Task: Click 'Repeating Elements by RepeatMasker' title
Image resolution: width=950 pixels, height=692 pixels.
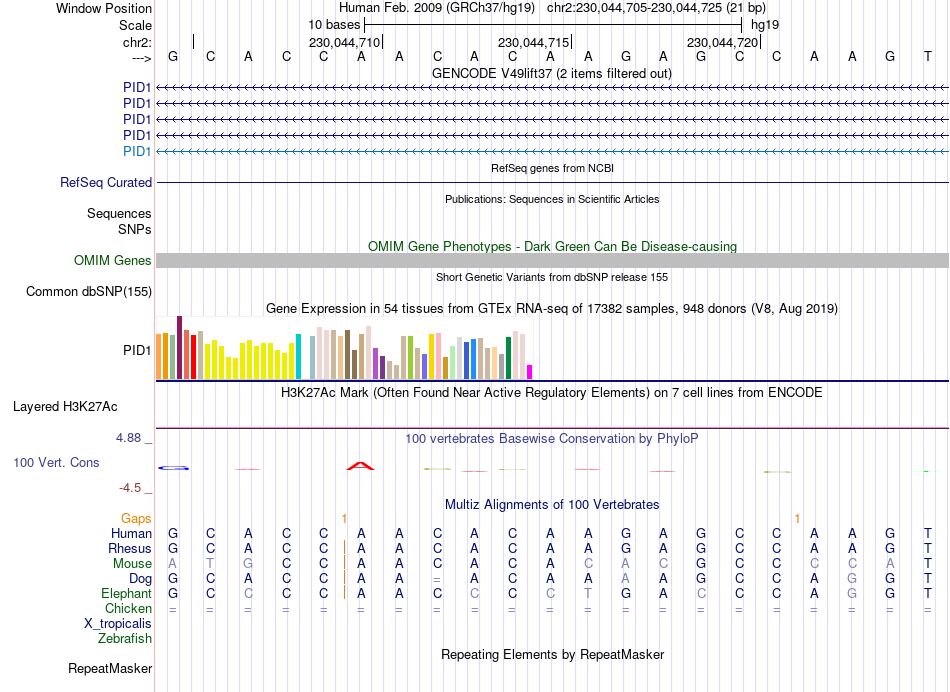Action: (552, 654)
